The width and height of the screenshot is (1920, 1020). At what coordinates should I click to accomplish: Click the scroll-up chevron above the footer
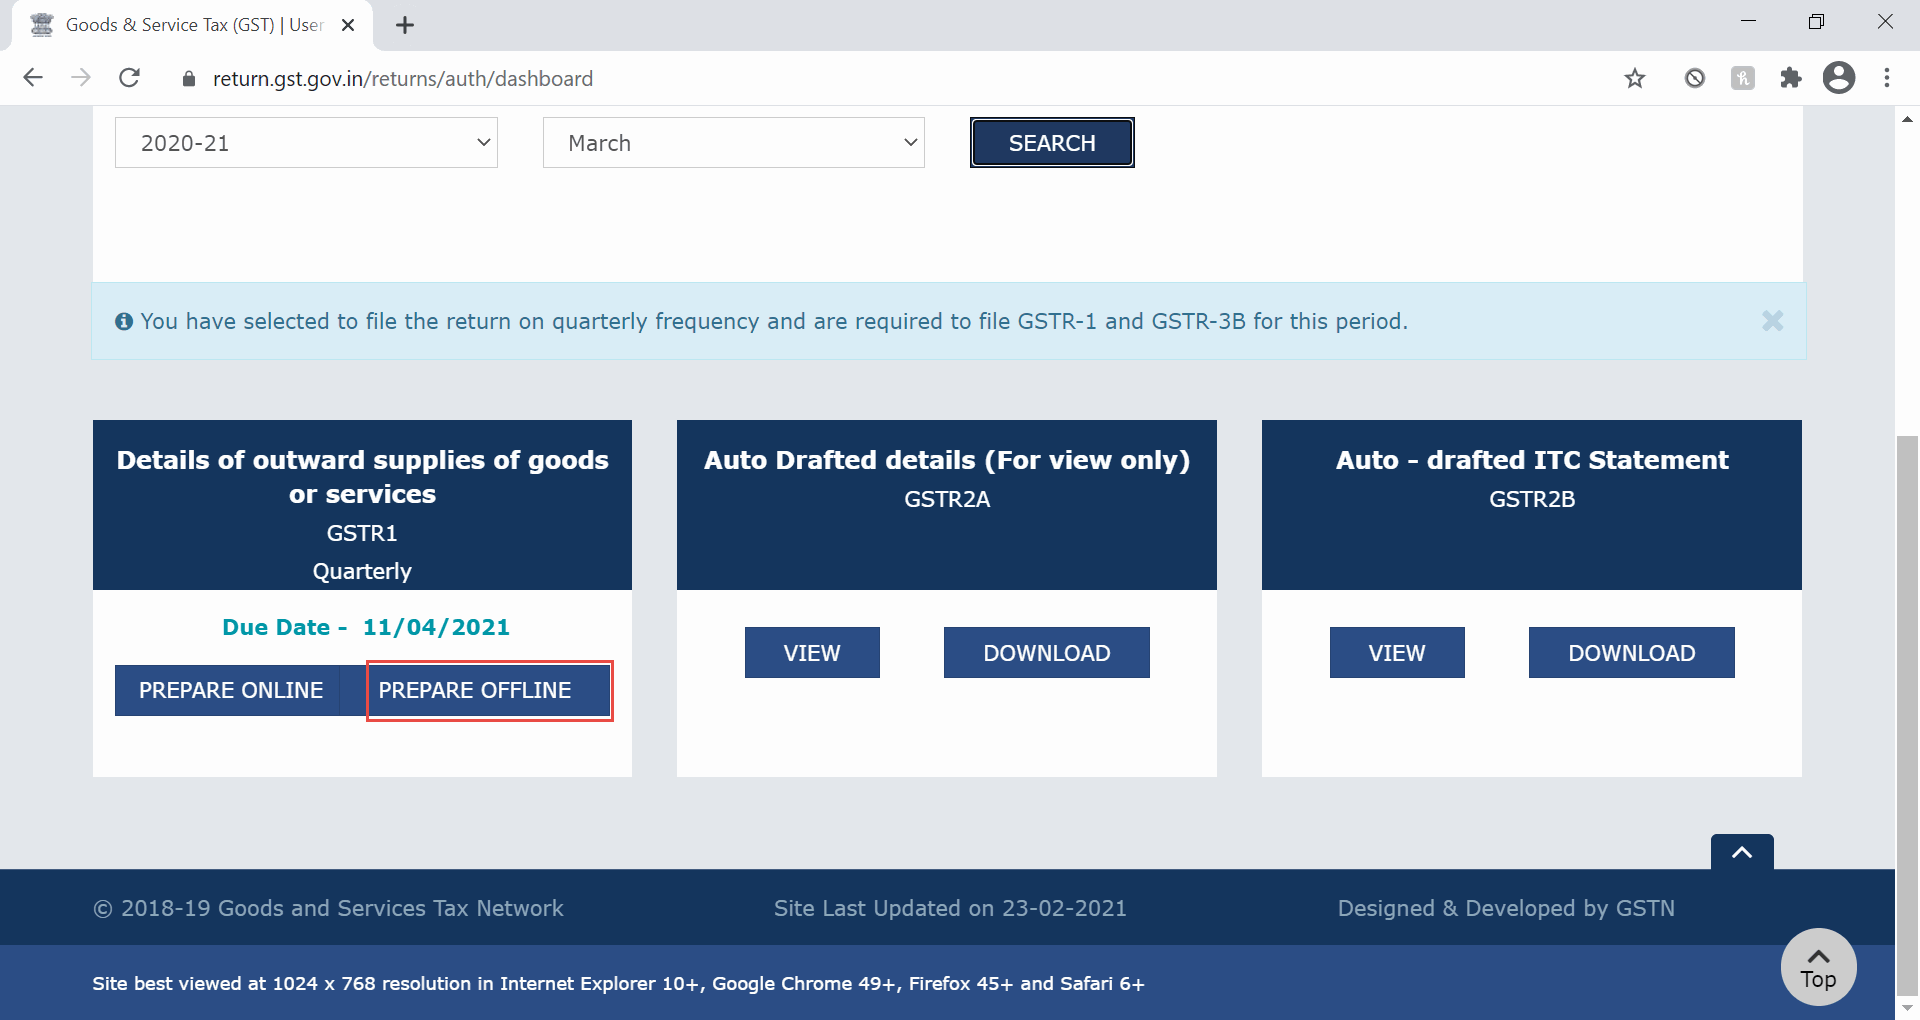[x=1742, y=852]
